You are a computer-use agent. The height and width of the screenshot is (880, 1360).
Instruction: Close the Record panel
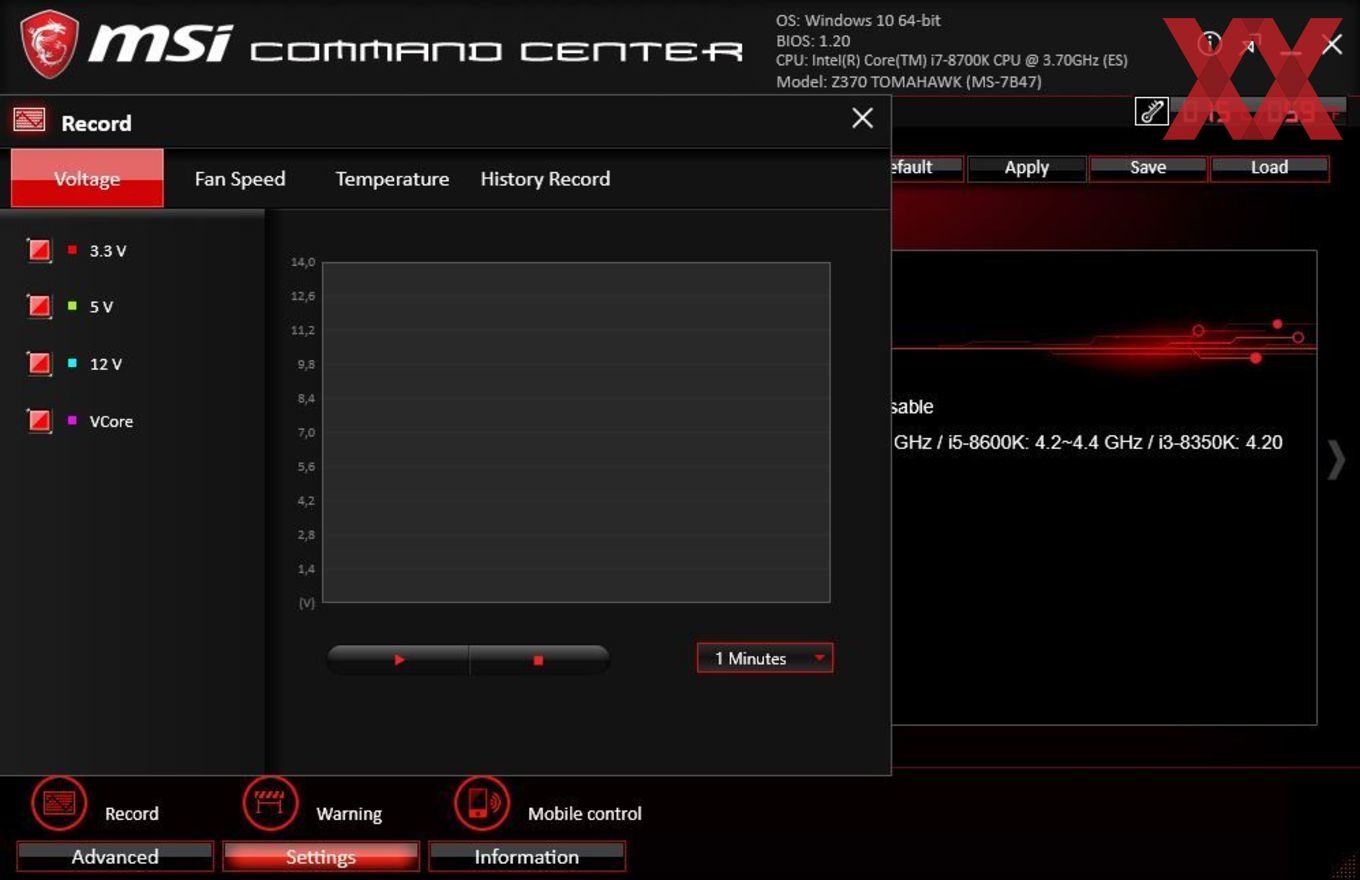point(862,118)
